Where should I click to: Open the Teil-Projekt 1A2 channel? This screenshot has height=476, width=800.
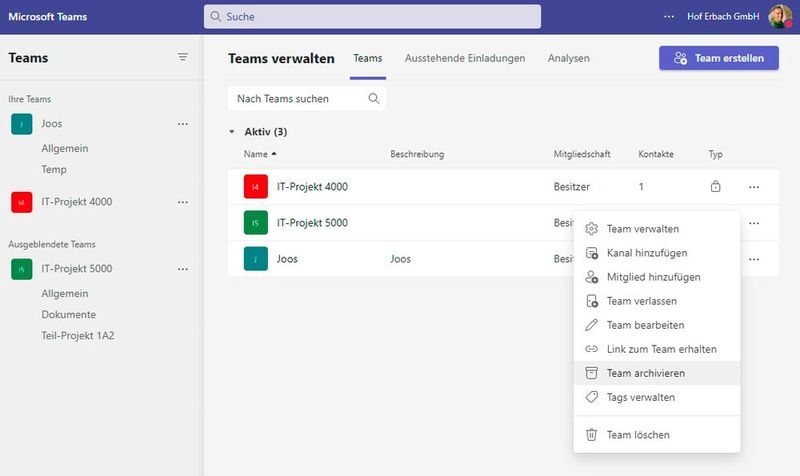[78, 335]
